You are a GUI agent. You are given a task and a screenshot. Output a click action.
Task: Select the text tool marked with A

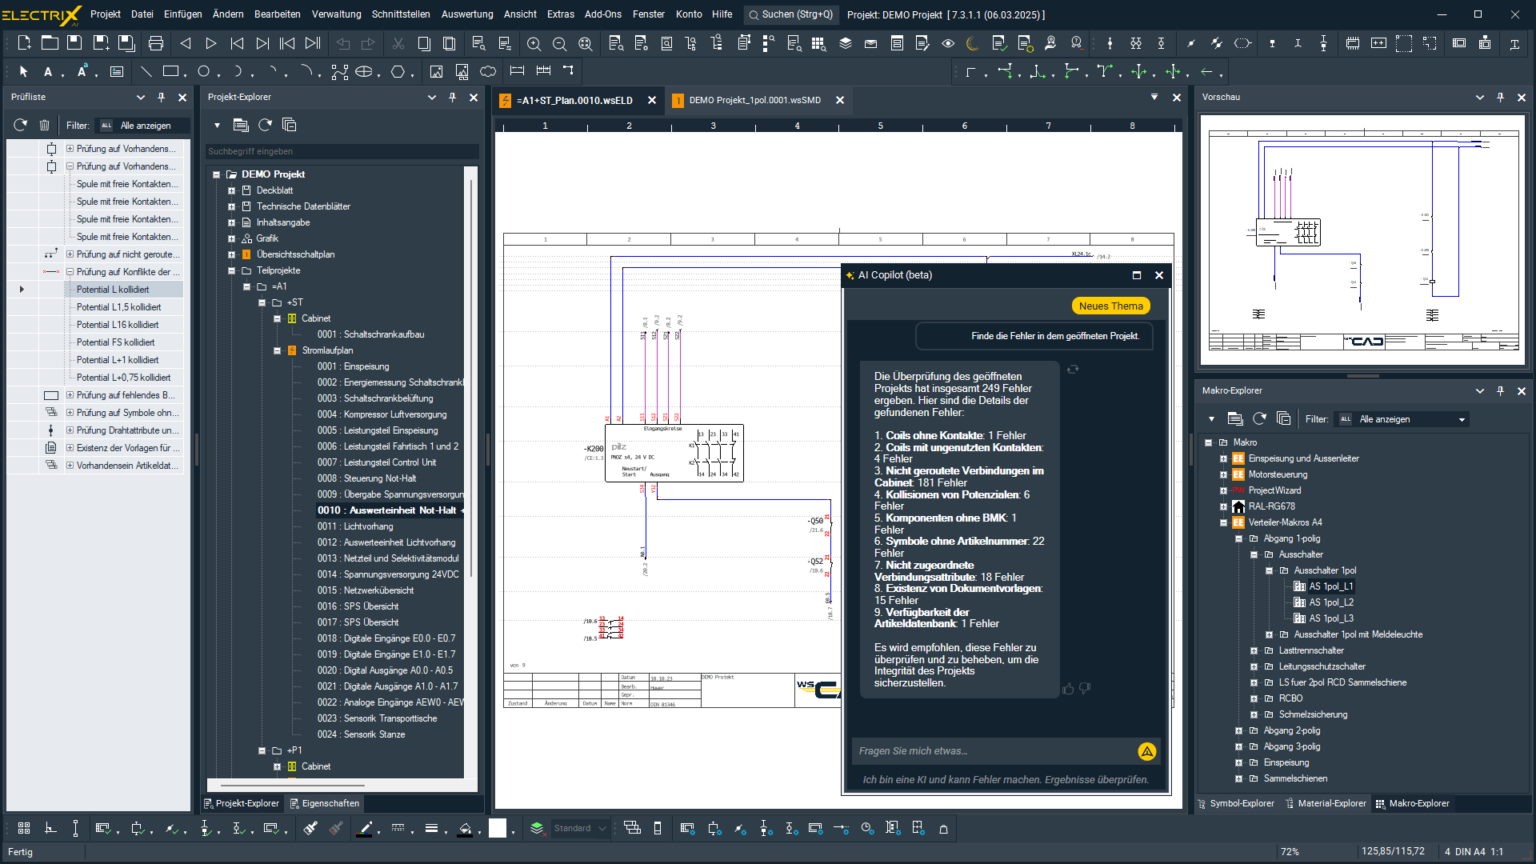[47, 72]
